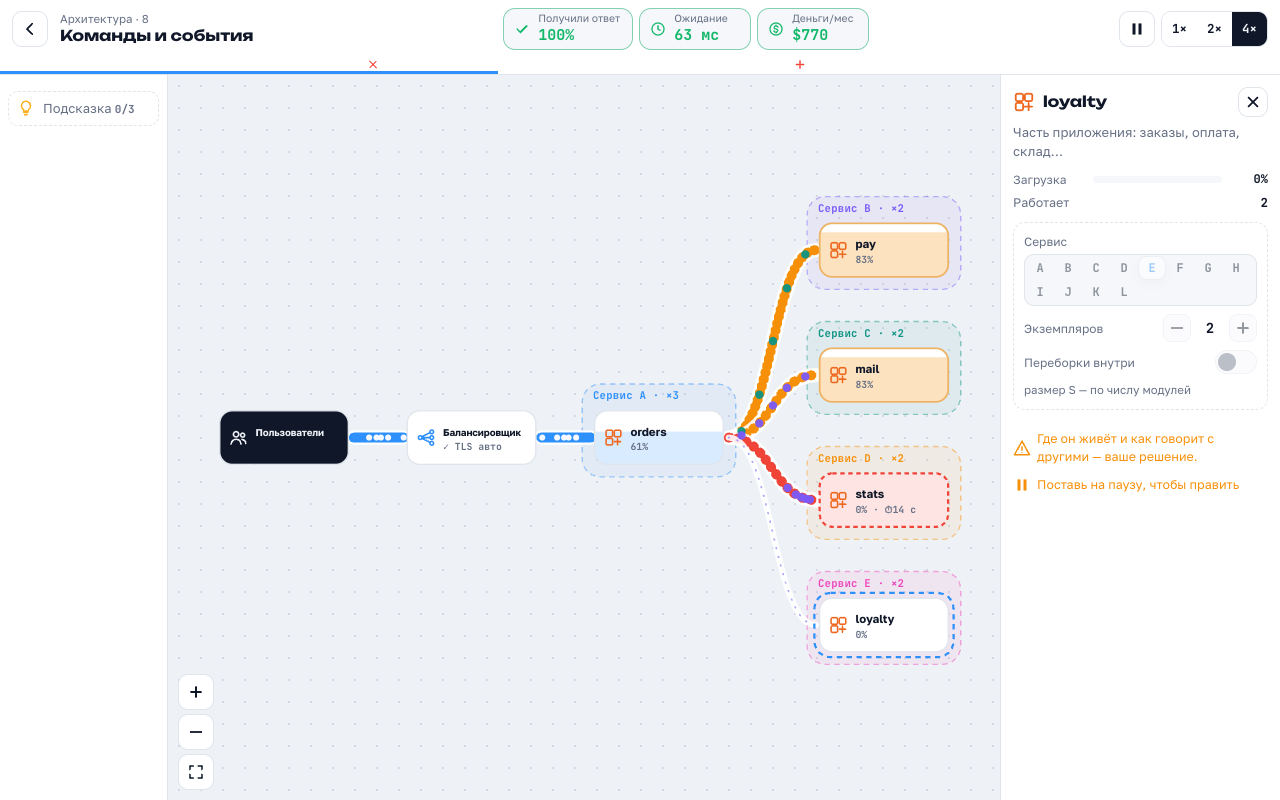Click the 'Деньги/мес' $770 metric

813,29
